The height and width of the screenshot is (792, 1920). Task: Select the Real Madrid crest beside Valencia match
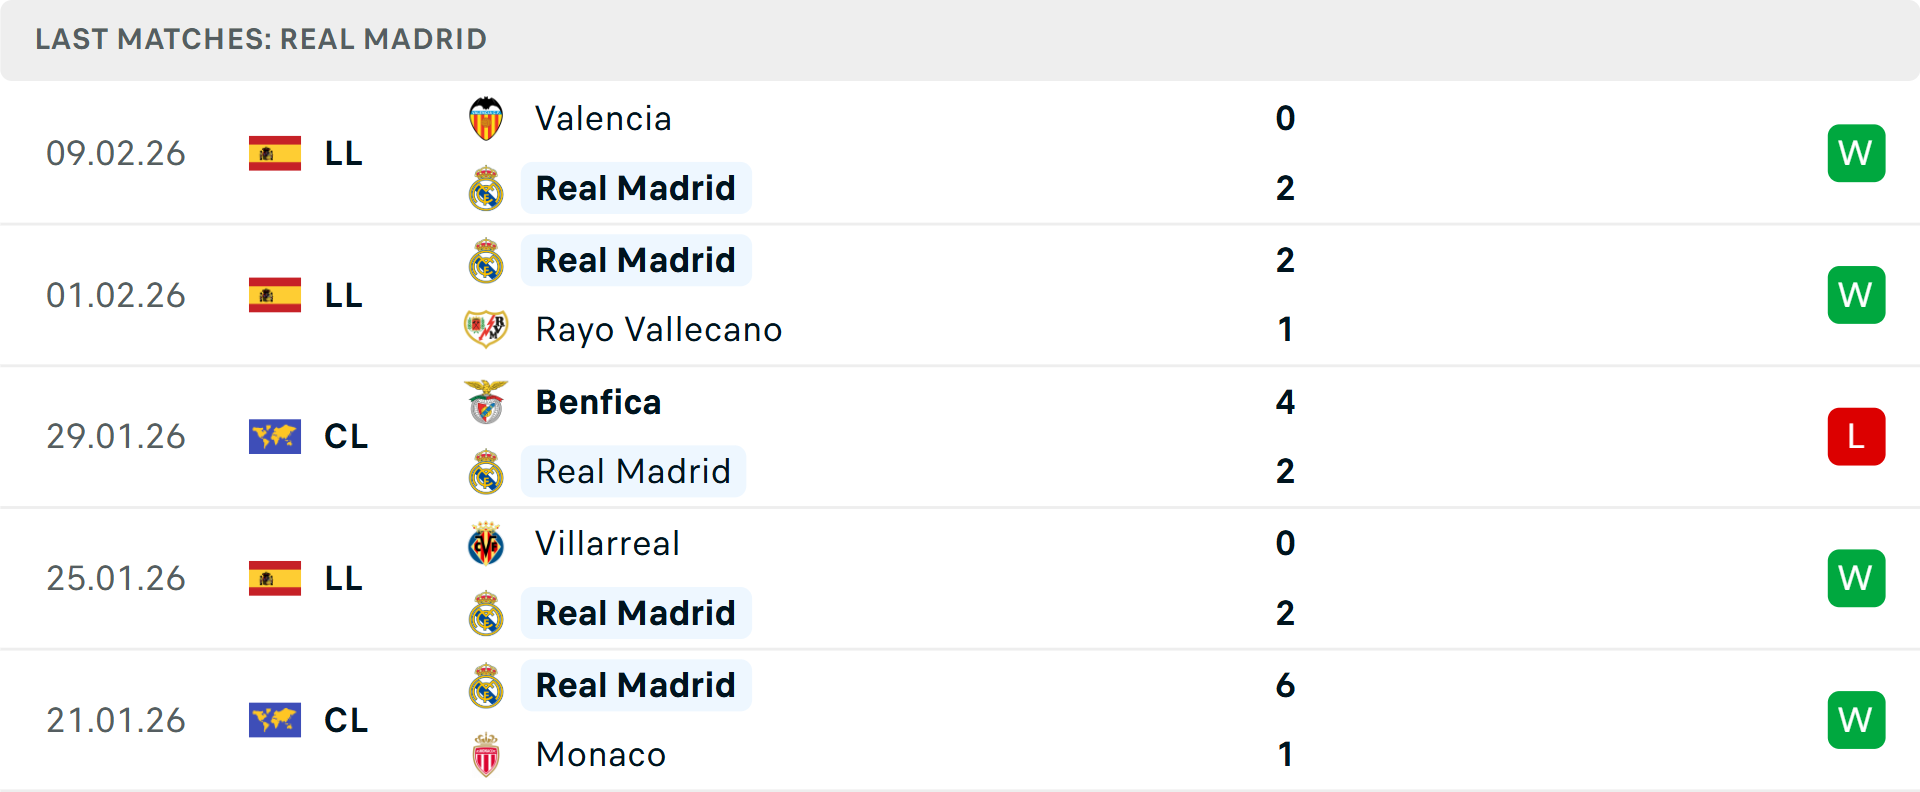487,188
